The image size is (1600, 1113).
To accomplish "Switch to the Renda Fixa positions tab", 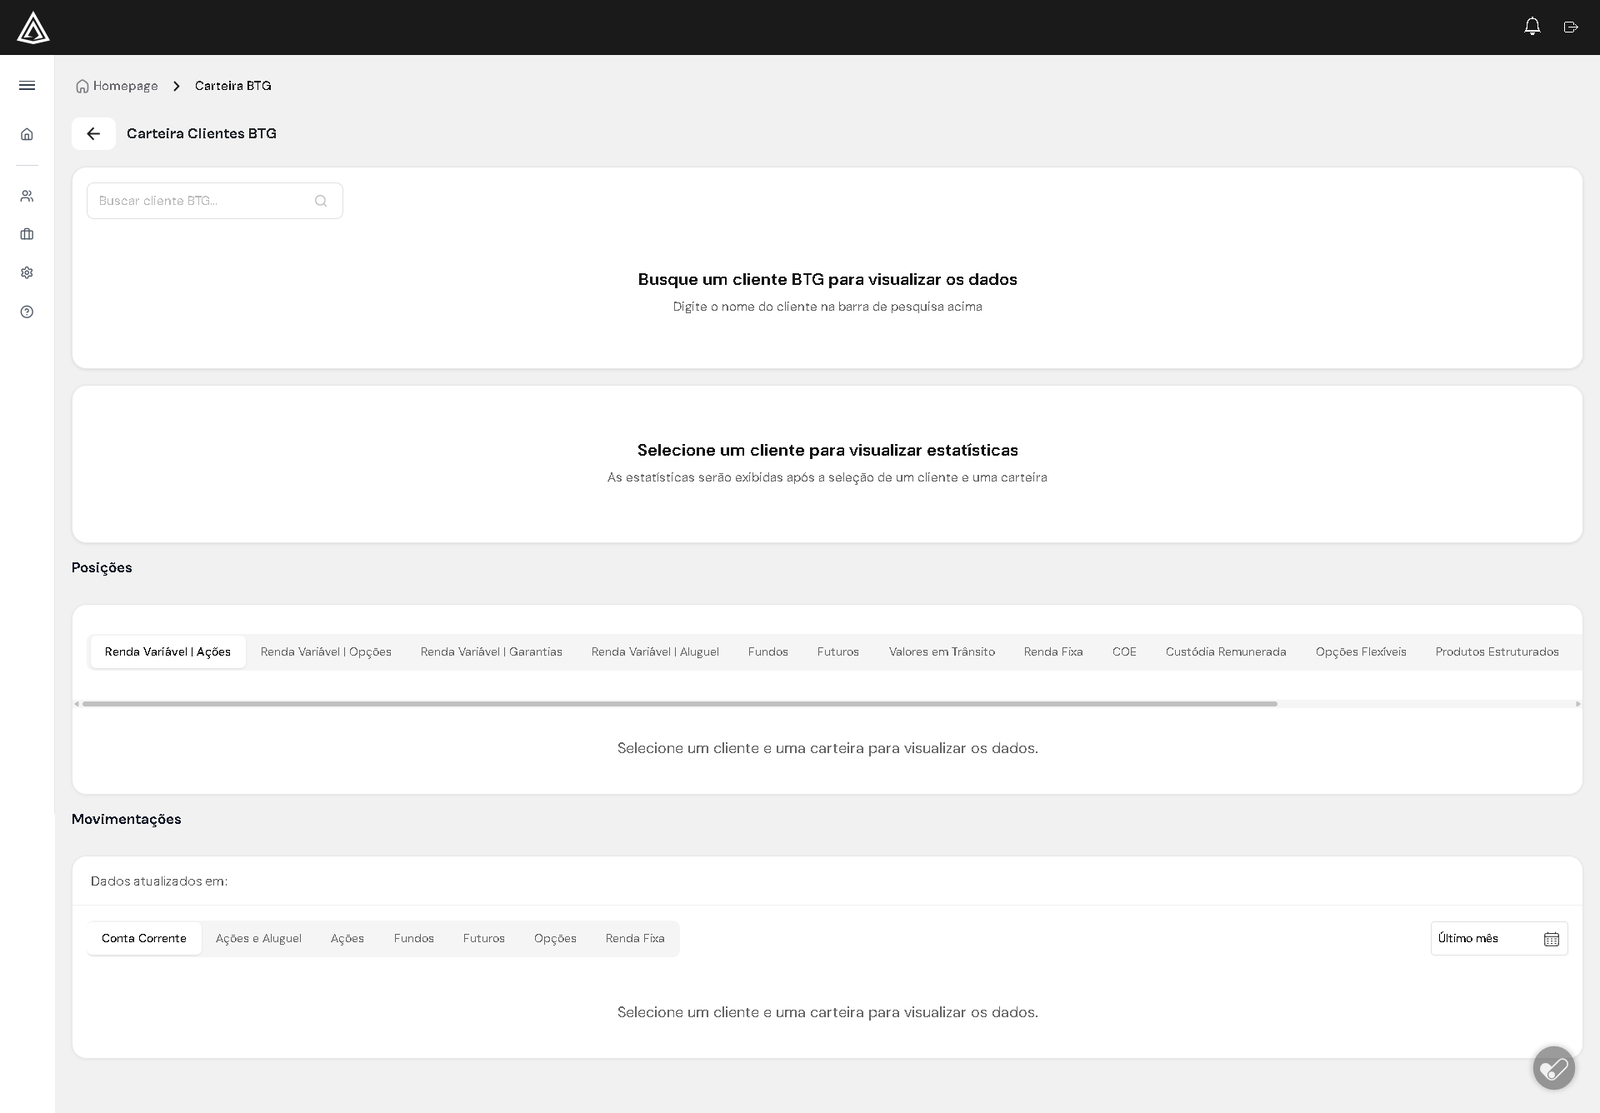I will pos(1053,651).
